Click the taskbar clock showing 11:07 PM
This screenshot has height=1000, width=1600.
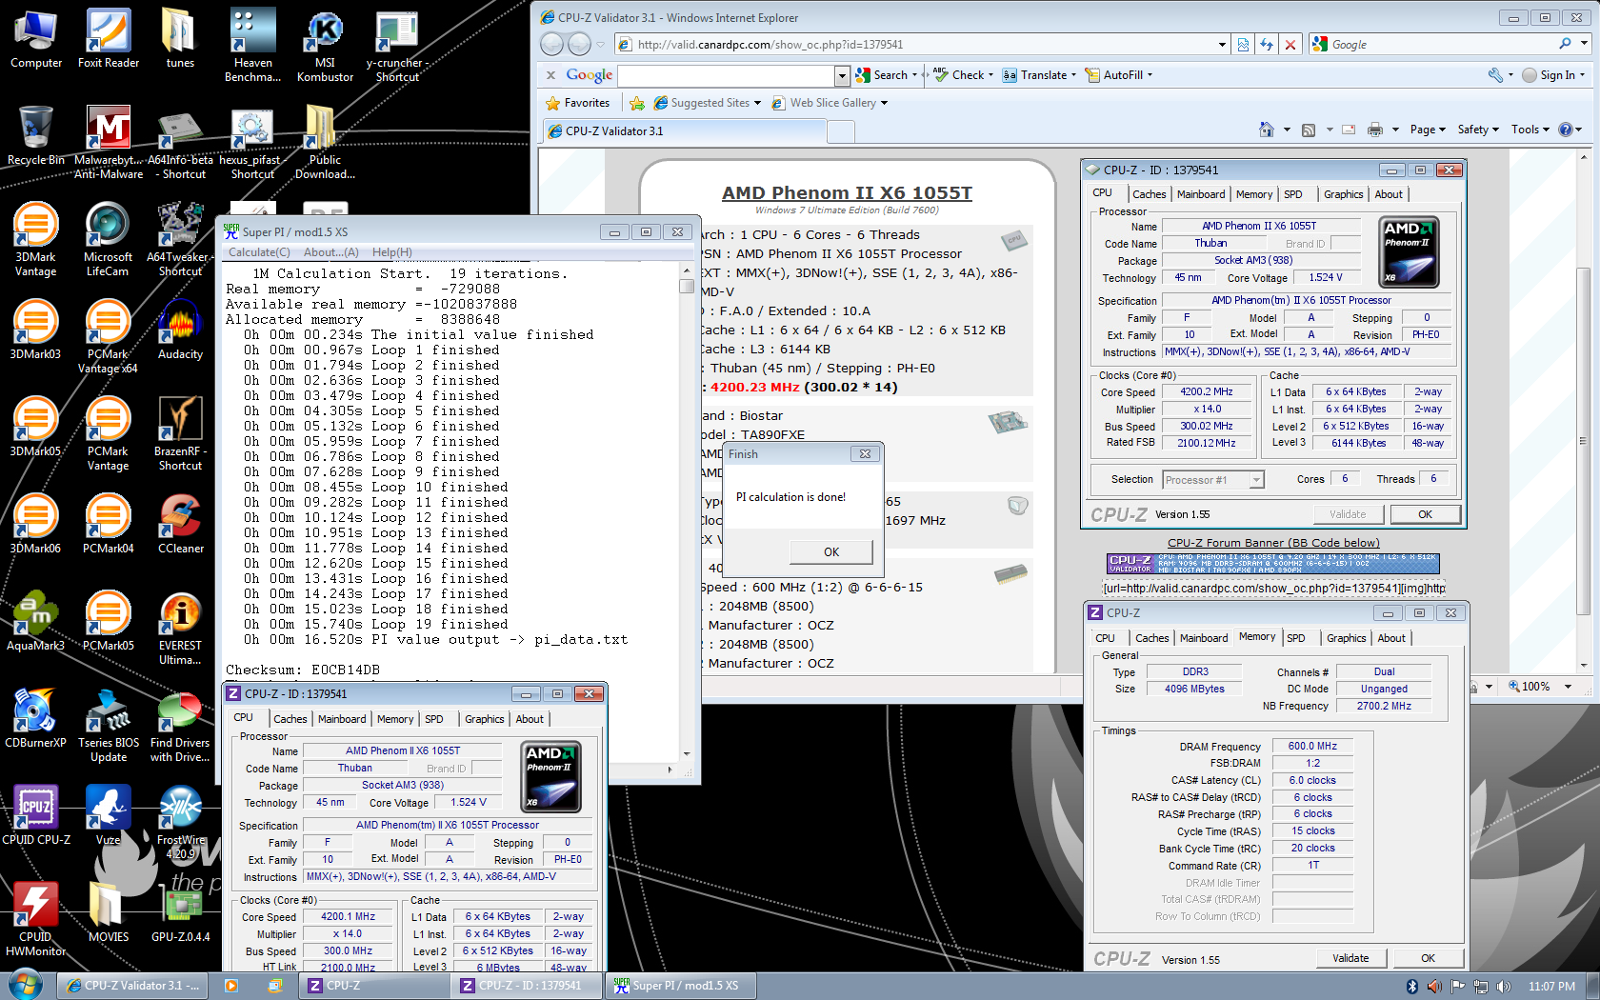(1551, 986)
